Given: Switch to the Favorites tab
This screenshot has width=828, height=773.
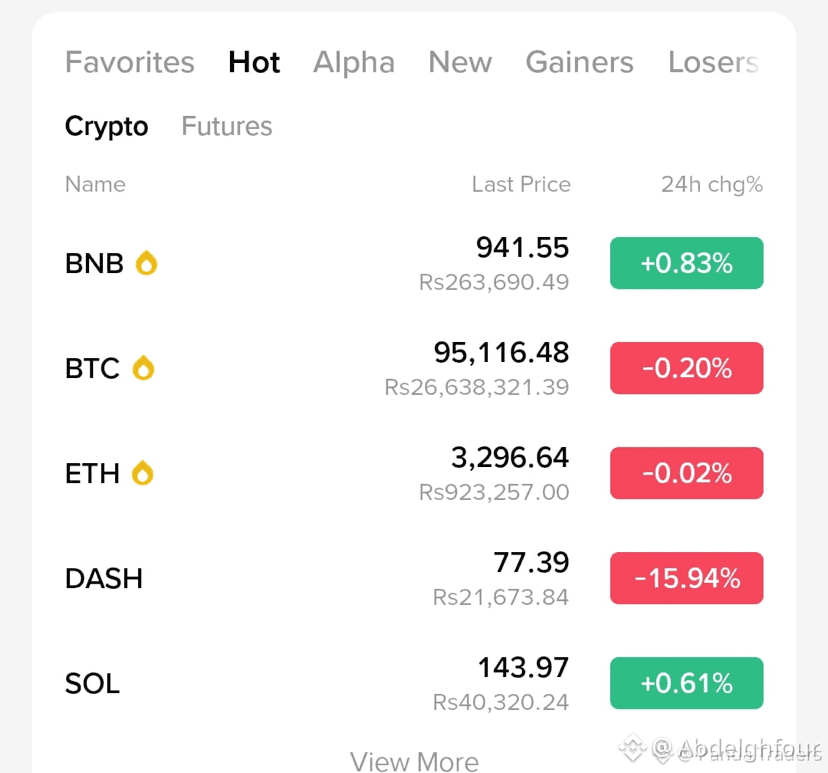Looking at the screenshot, I should click(130, 62).
